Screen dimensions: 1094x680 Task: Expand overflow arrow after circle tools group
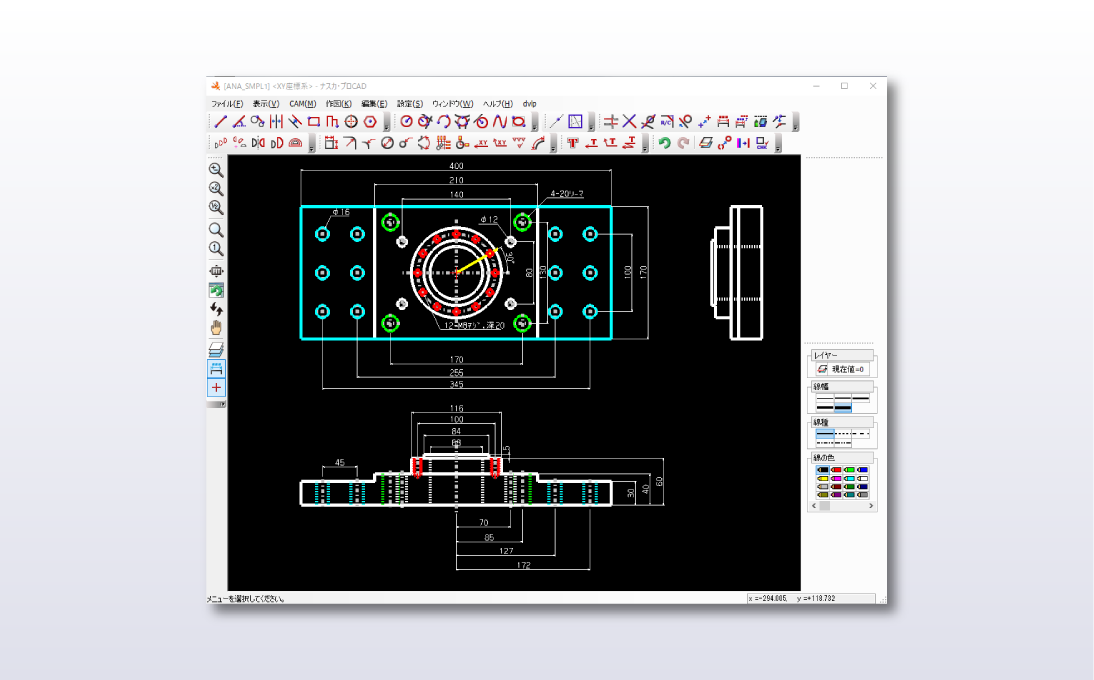tap(534, 123)
